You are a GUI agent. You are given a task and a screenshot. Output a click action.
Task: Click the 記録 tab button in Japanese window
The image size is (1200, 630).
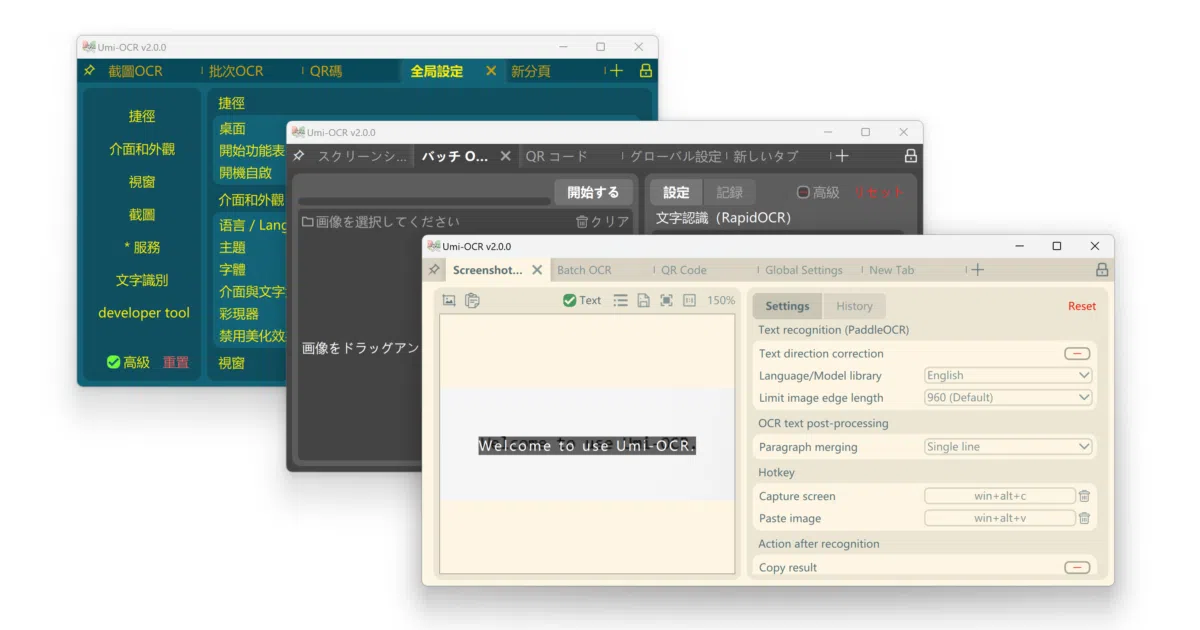click(730, 192)
